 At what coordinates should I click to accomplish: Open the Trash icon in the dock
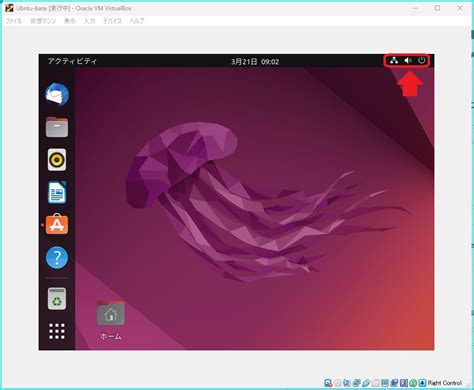57,299
